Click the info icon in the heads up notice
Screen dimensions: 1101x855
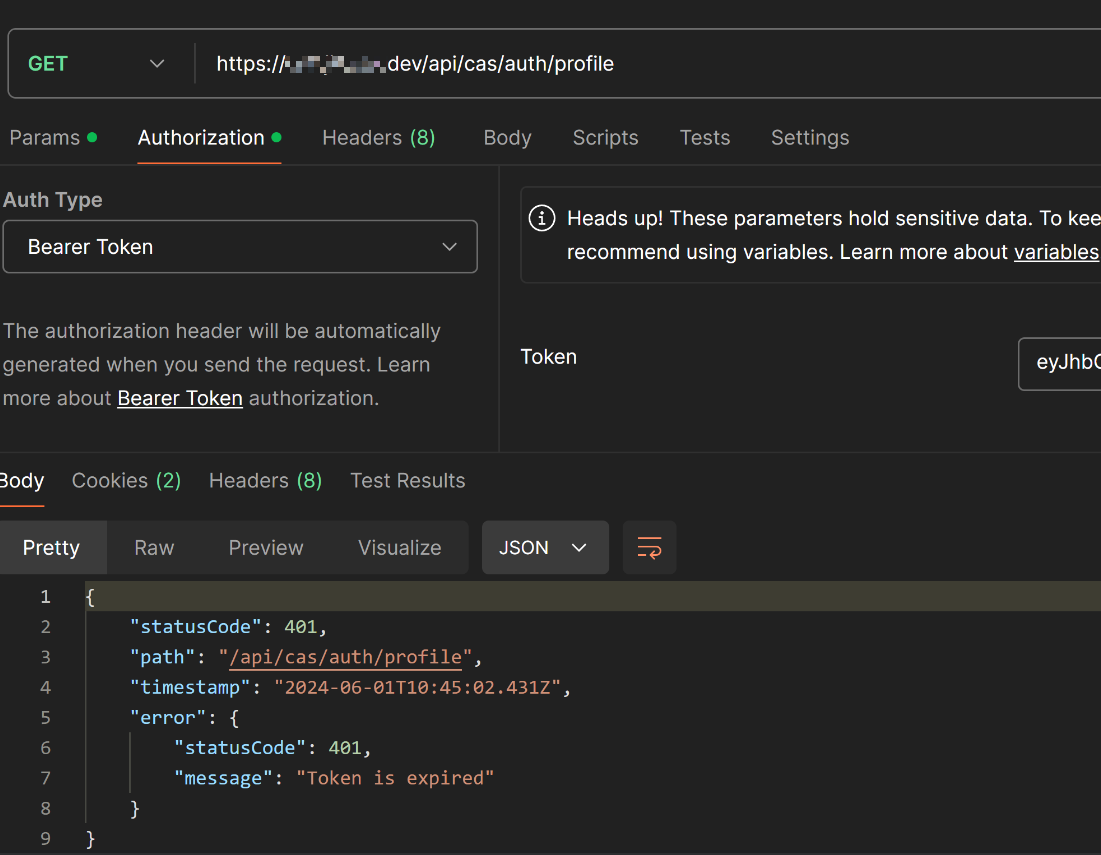click(541, 218)
